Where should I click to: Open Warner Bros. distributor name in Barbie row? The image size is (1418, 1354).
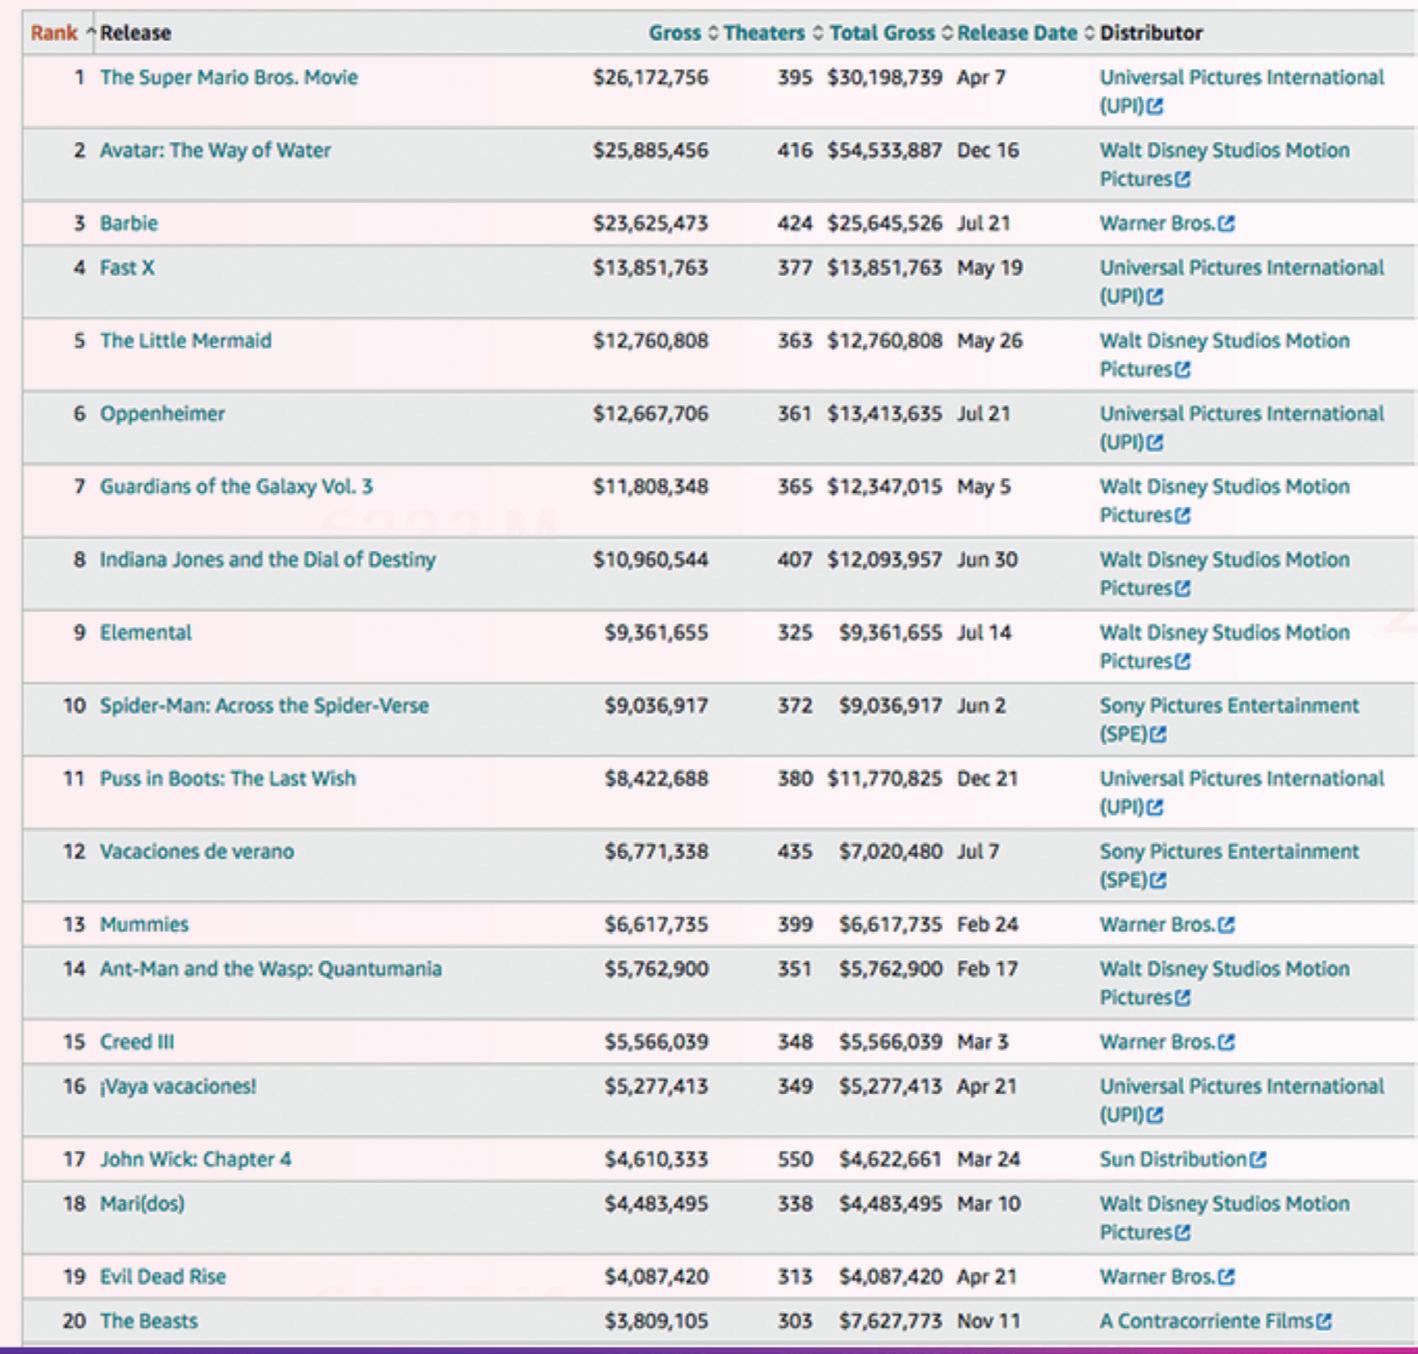[1158, 223]
